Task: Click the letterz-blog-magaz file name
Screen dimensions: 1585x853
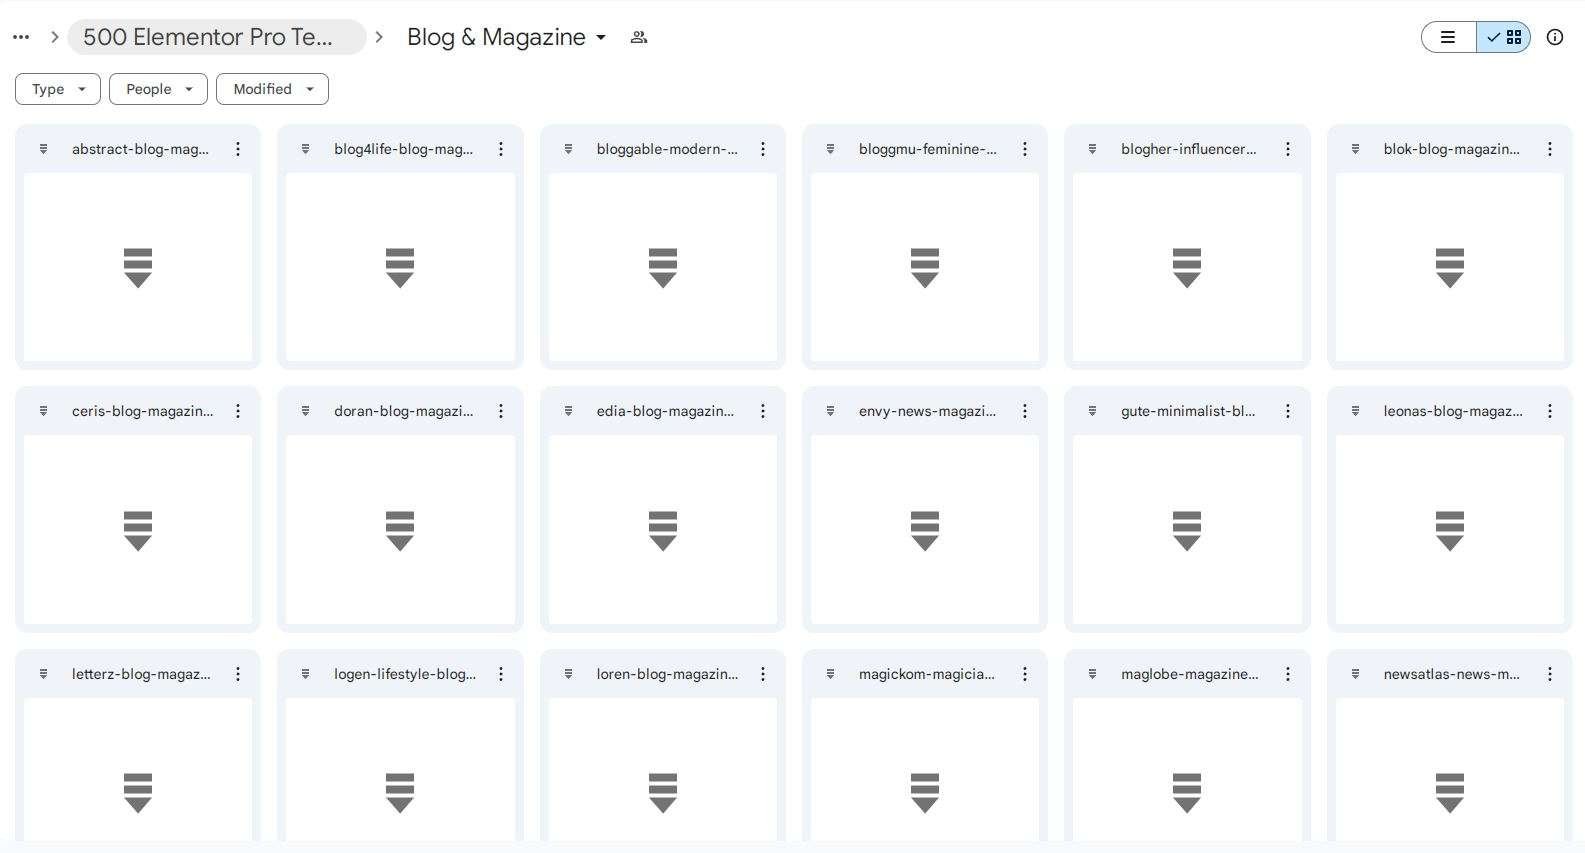Action: (x=141, y=674)
